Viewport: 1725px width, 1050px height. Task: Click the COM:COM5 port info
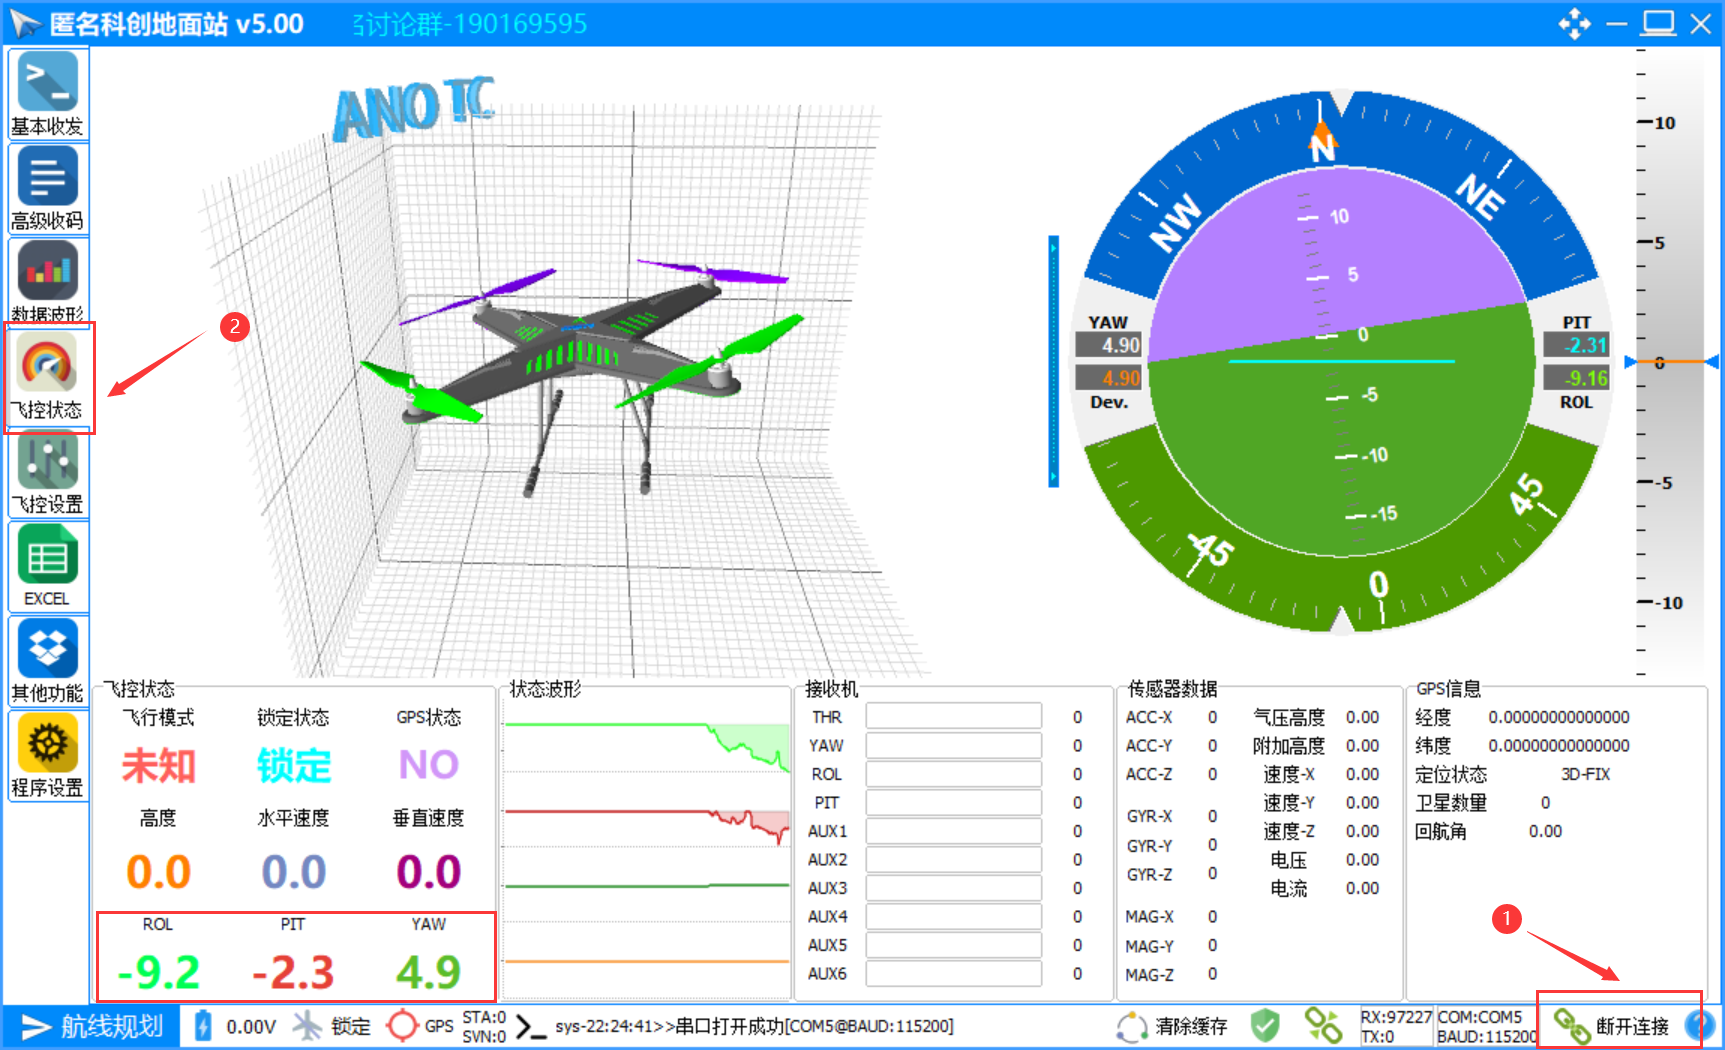pyautogui.click(x=1480, y=1016)
